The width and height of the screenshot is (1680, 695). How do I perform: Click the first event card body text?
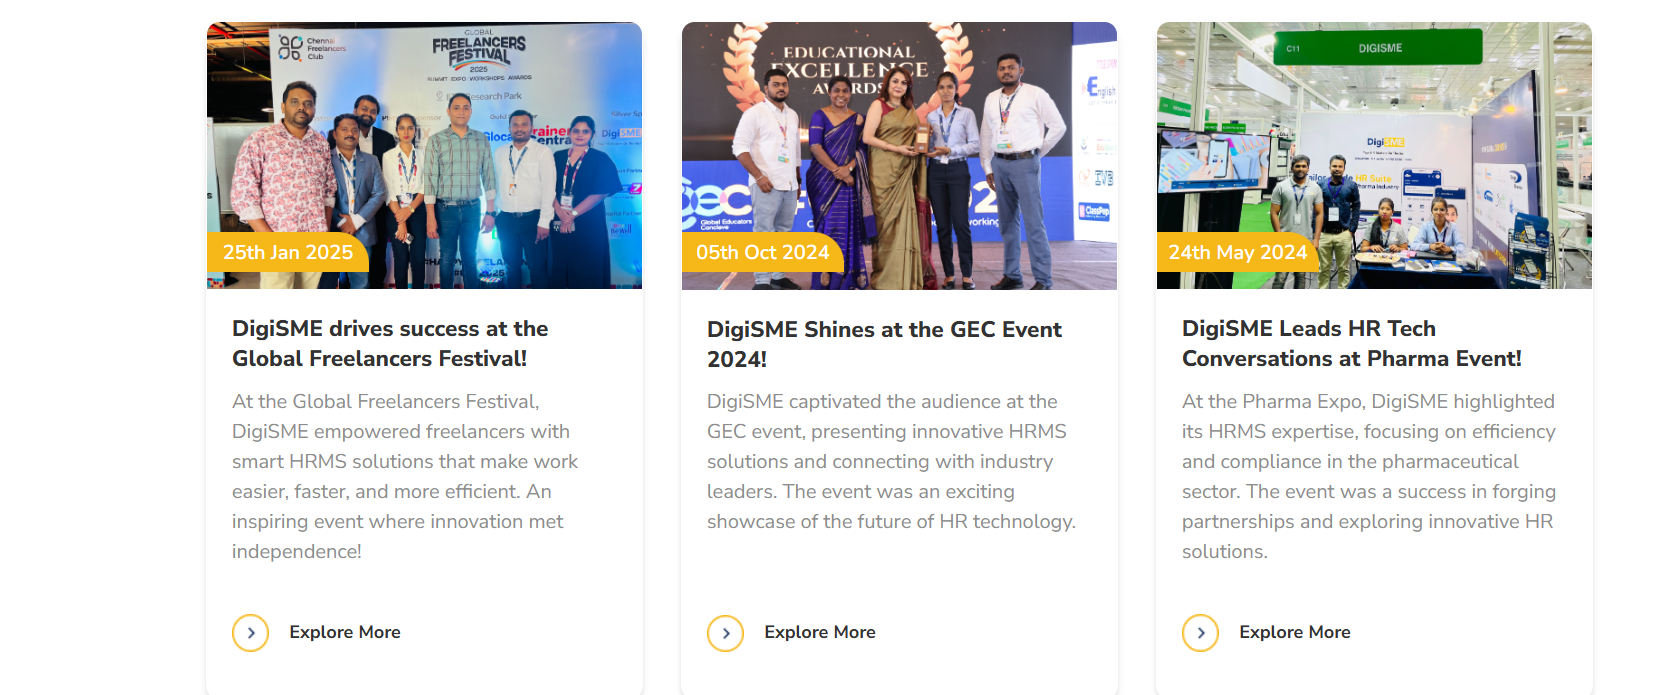(x=404, y=475)
